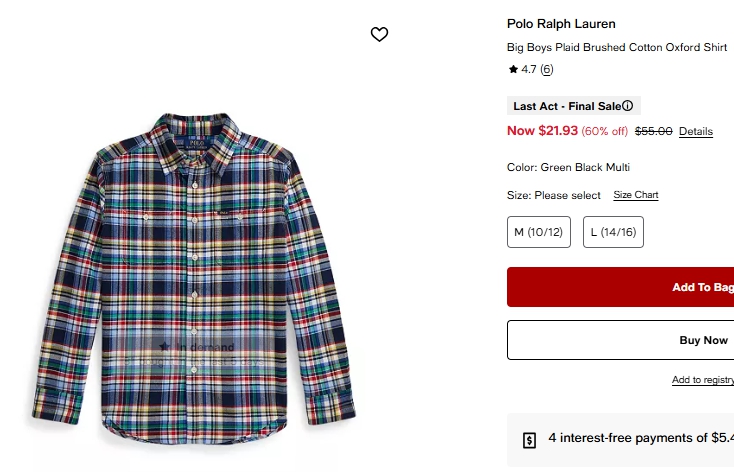The image size is (734, 472).
Task: Select size M (10/12)
Action: [538, 232]
